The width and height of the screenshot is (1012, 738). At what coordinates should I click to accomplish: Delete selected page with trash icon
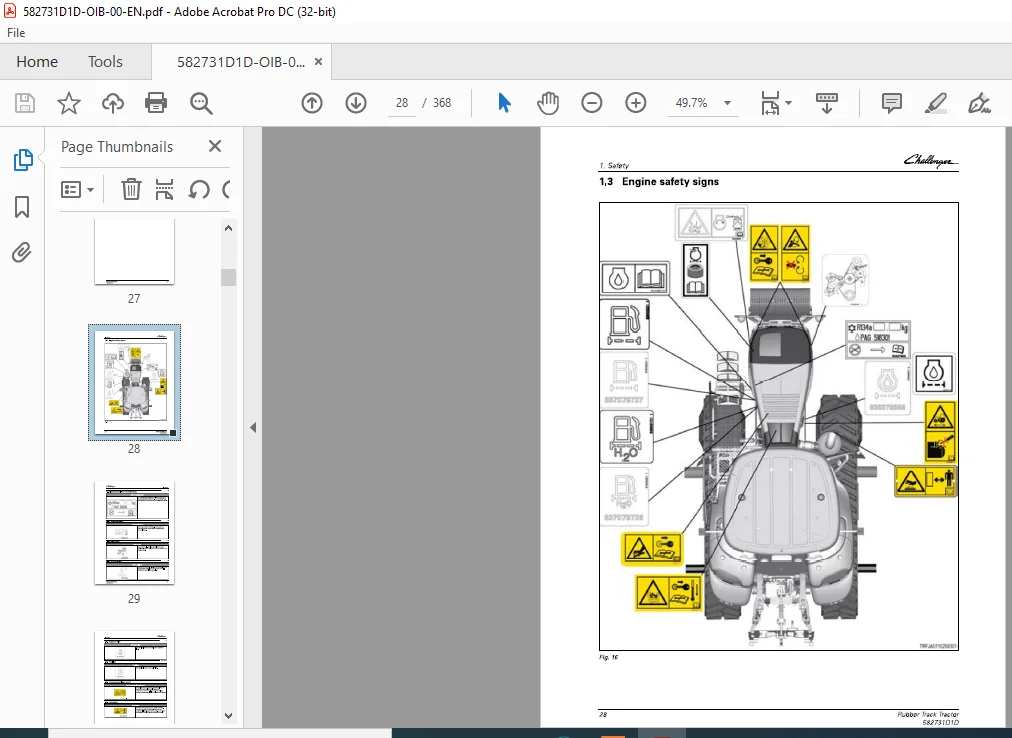pyautogui.click(x=131, y=190)
